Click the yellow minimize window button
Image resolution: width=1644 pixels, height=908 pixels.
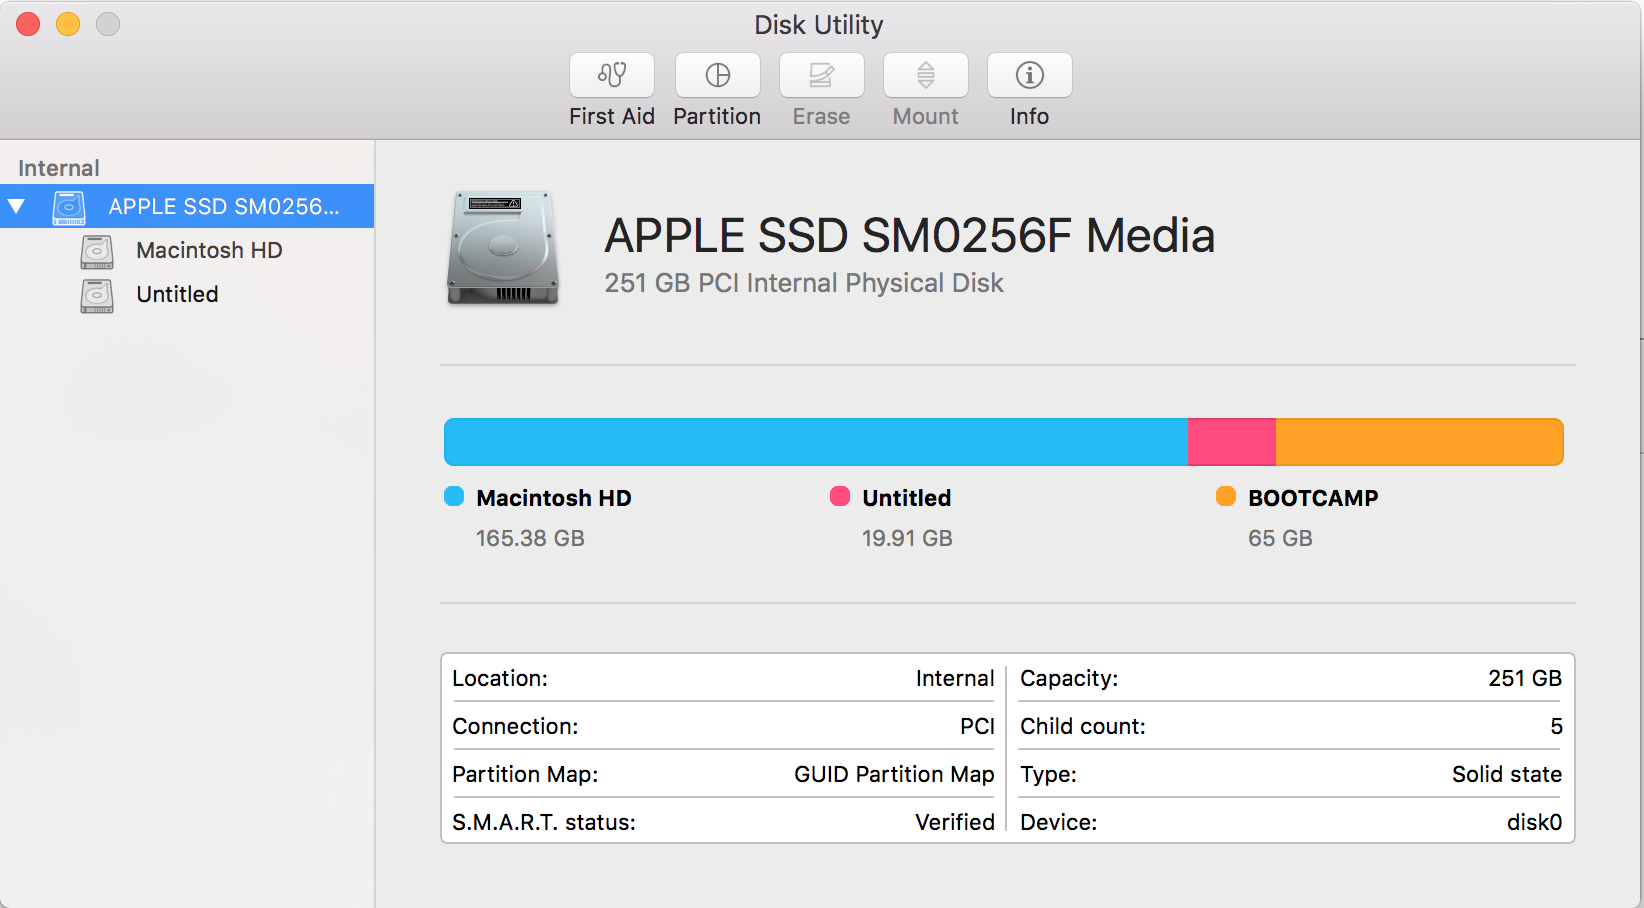tap(68, 24)
